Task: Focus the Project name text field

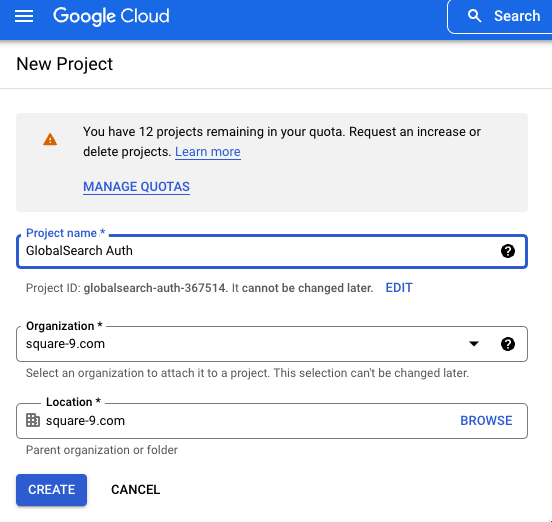Action: point(272,251)
